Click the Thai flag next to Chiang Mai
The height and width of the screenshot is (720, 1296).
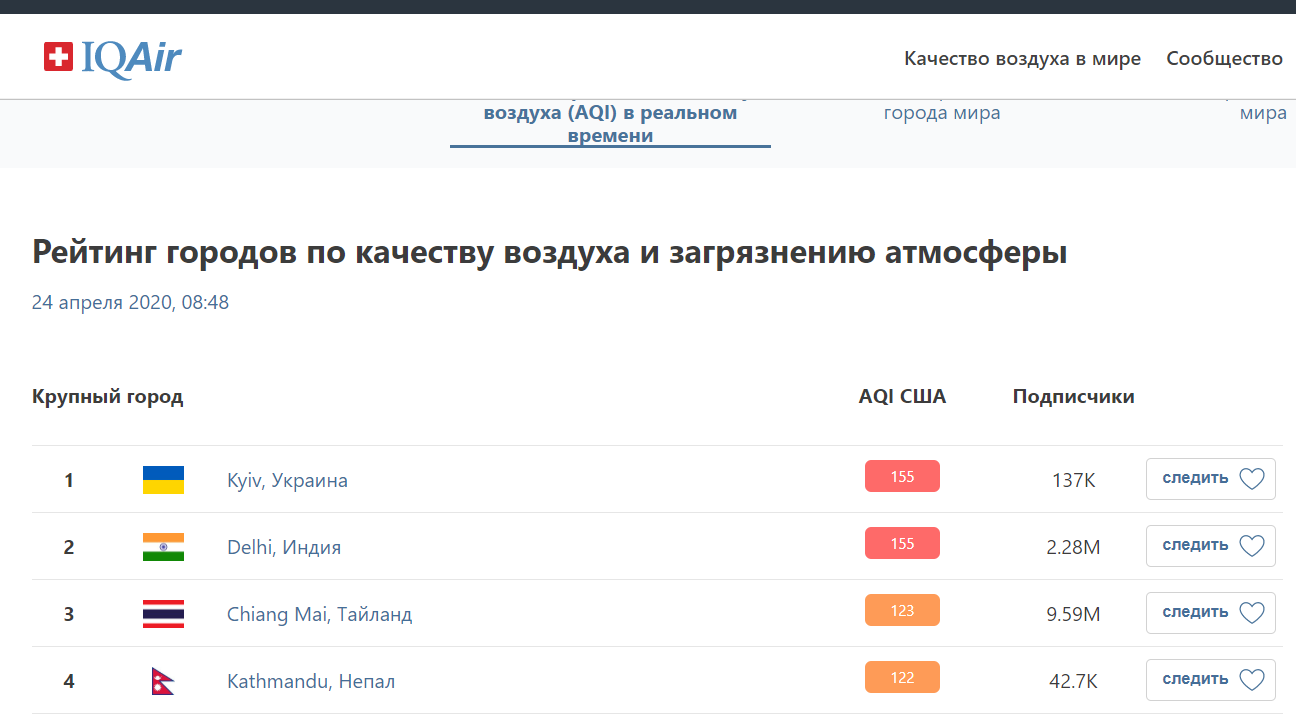coord(164,613)
